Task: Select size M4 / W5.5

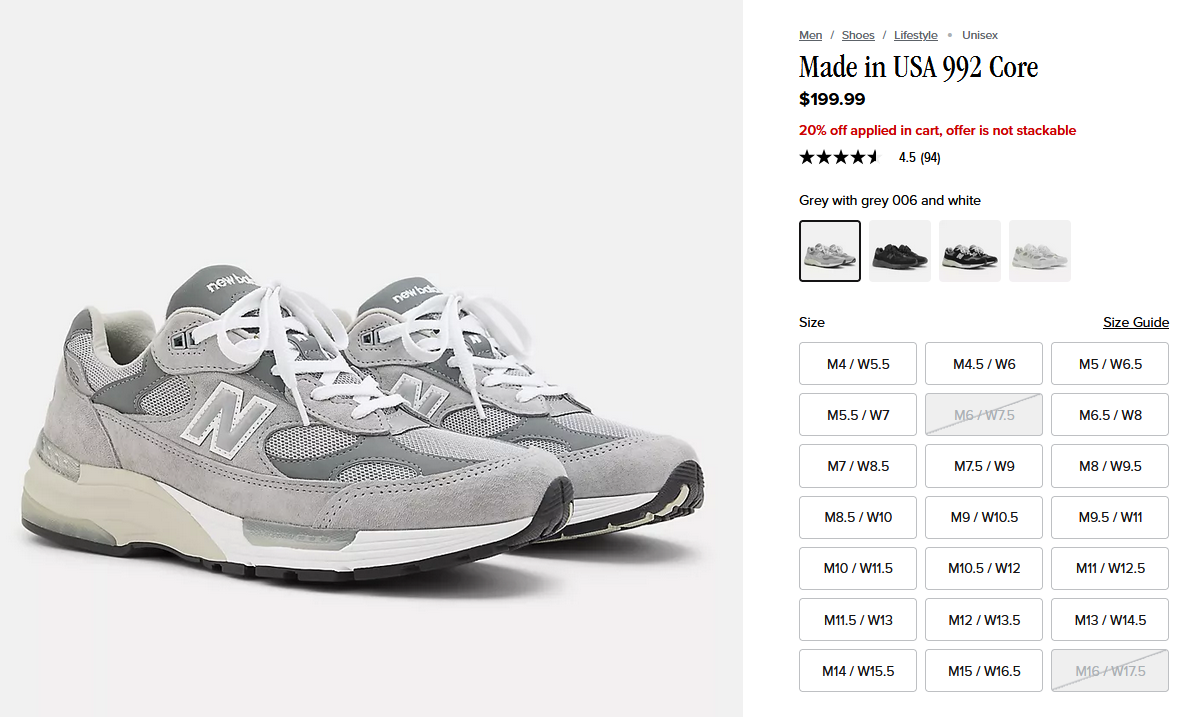Action: tap(857, 363)
